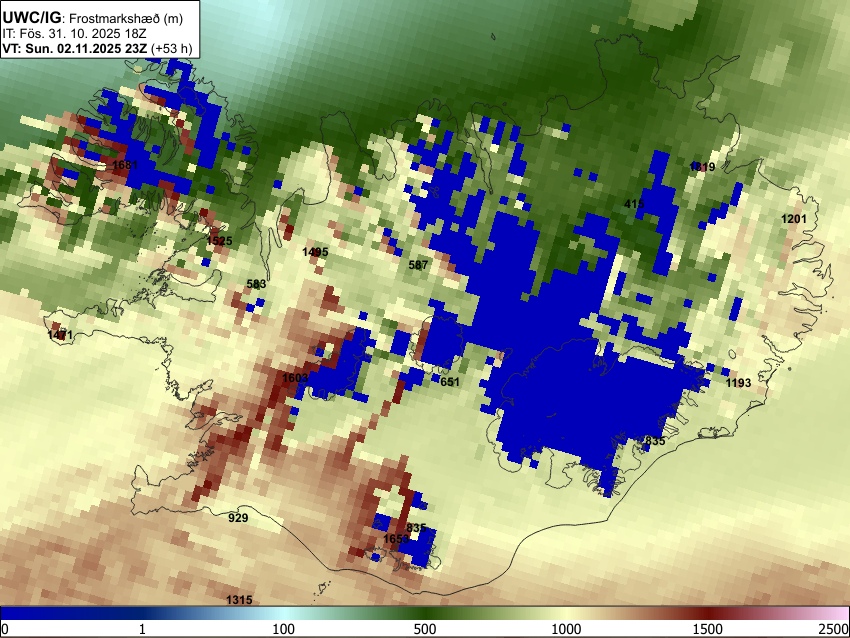850x638 pixels.
Task: Click the 0 tick on the color scale
Action: 5,629
